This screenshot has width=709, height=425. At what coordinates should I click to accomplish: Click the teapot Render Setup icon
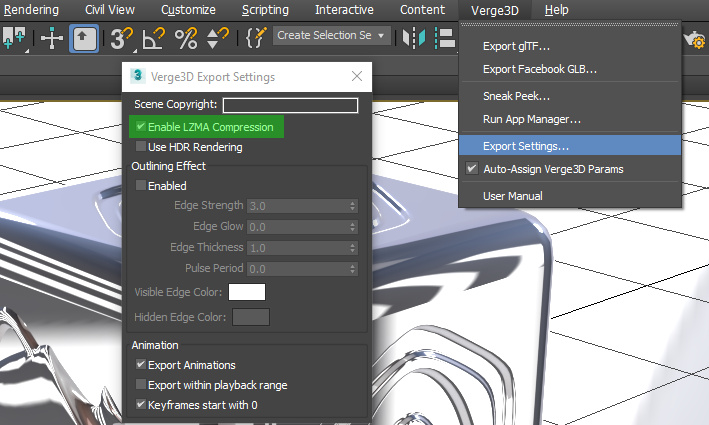(x=695, y=40)
